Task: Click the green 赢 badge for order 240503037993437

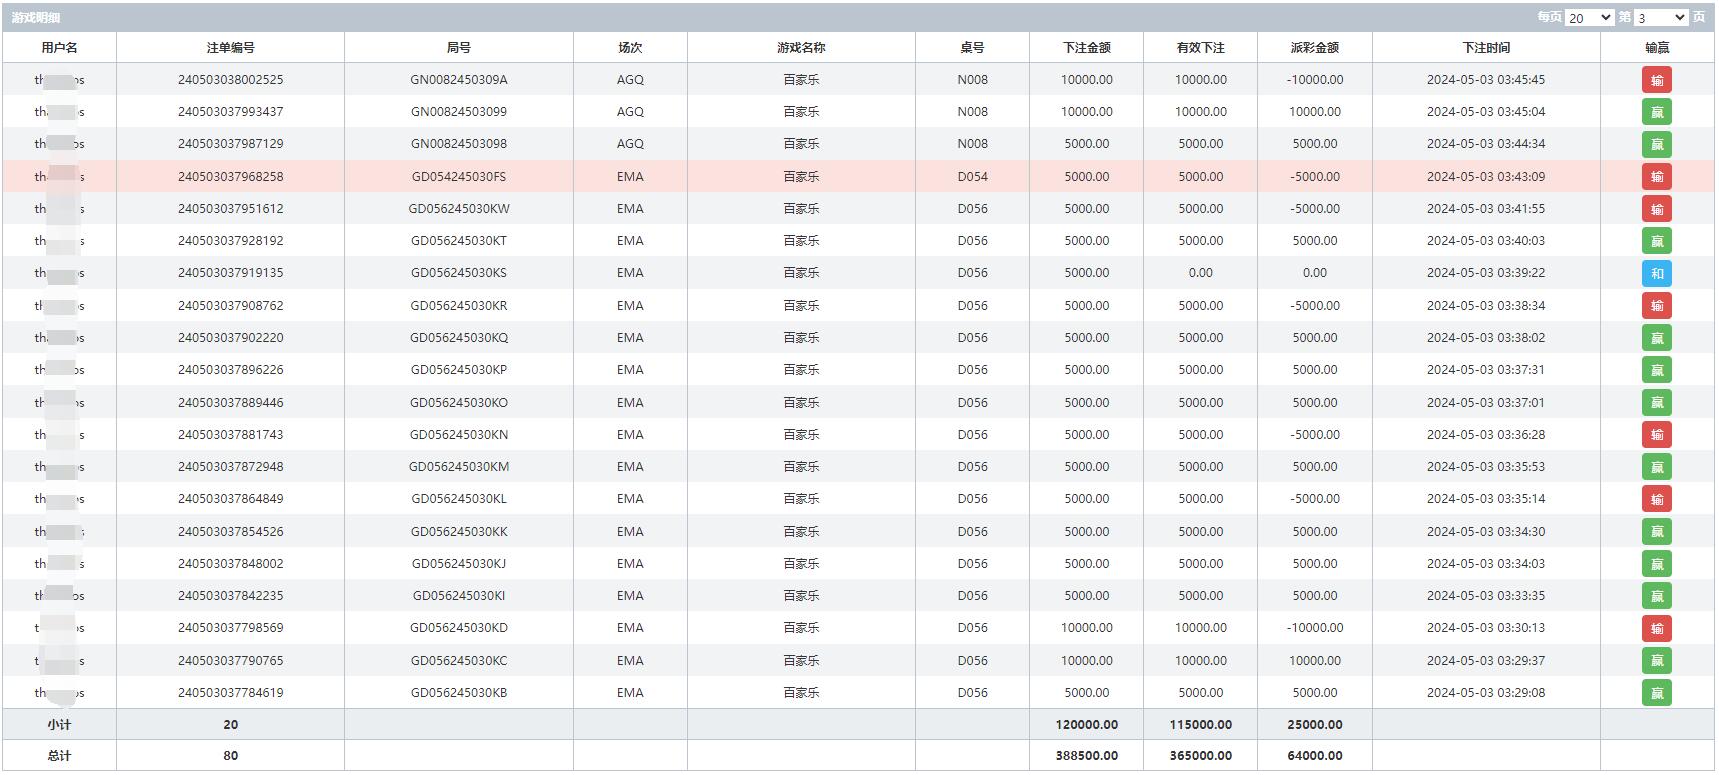Action: [1656, 112]
